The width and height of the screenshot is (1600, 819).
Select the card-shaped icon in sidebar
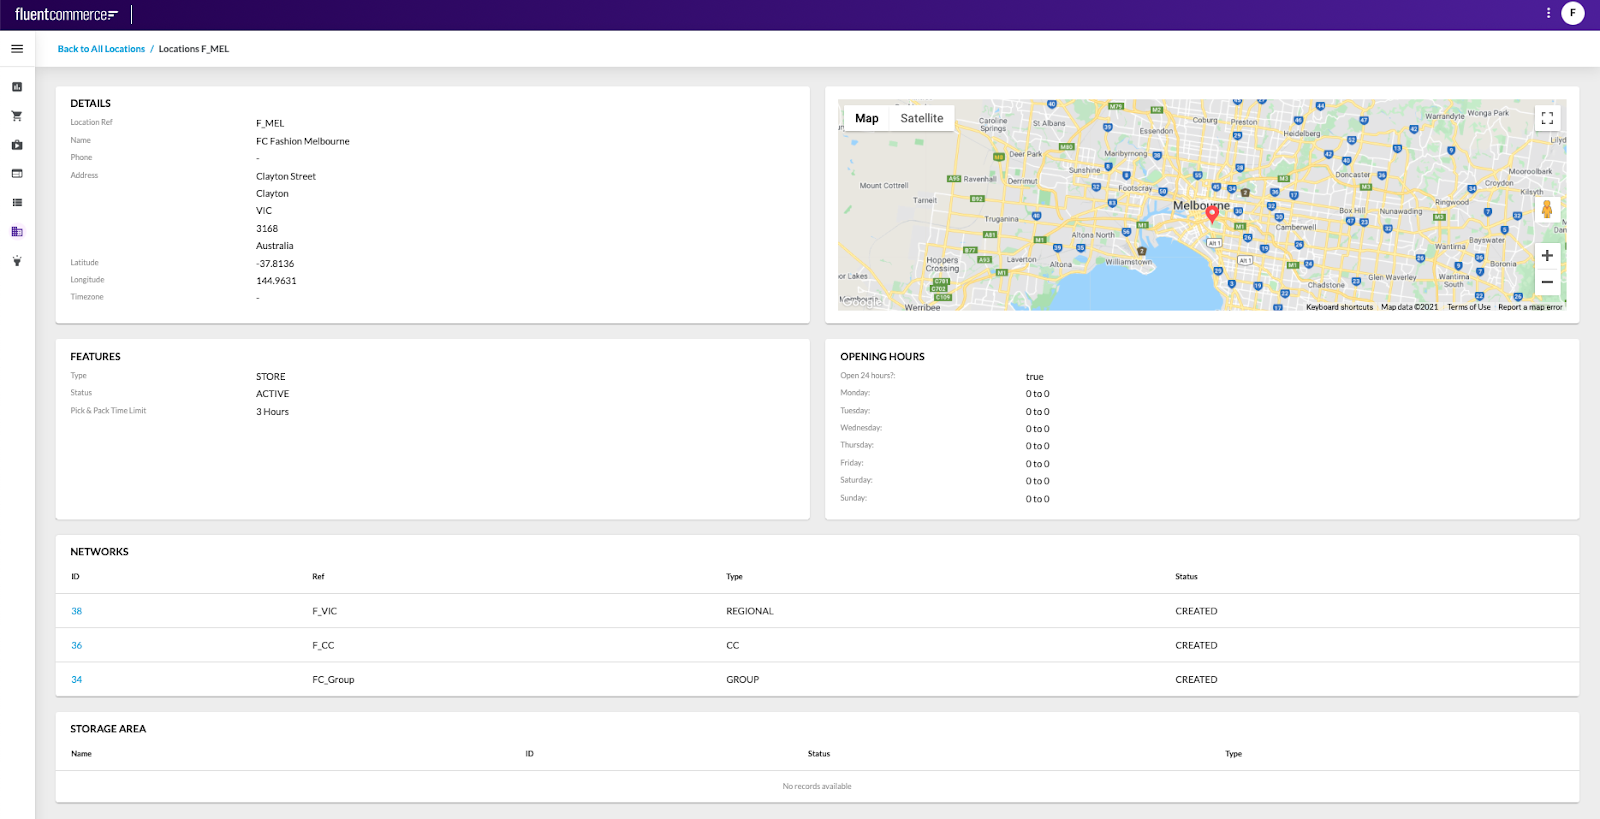[x=17, y=173]
